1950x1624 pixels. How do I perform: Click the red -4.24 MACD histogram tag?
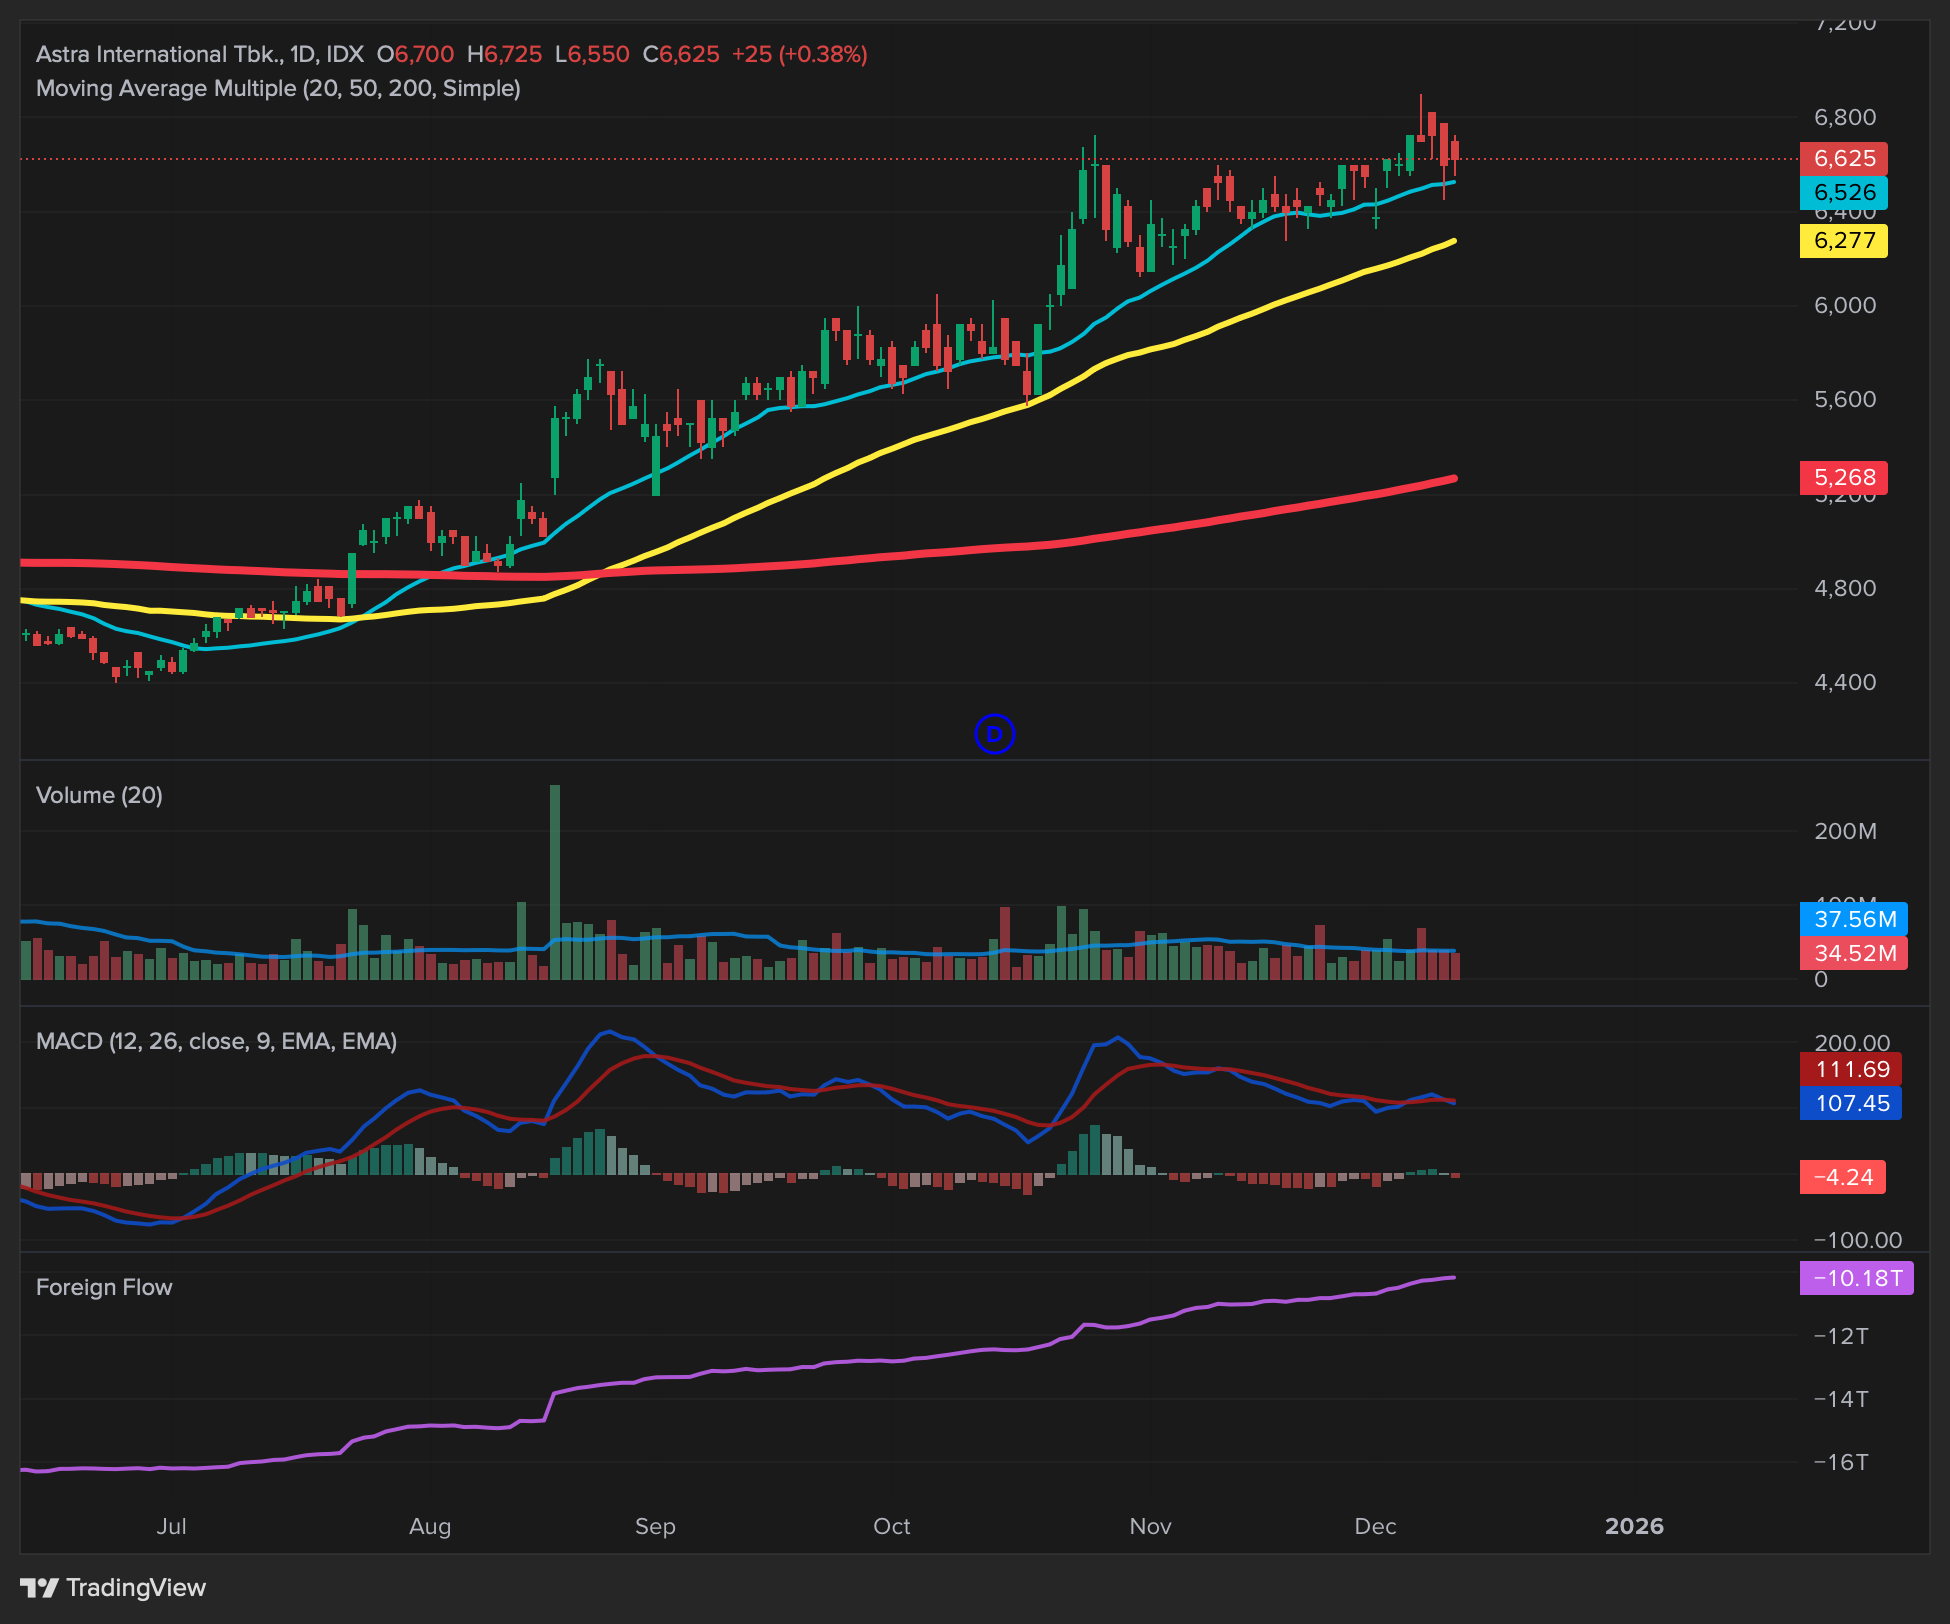[x=1842, y=1177]
